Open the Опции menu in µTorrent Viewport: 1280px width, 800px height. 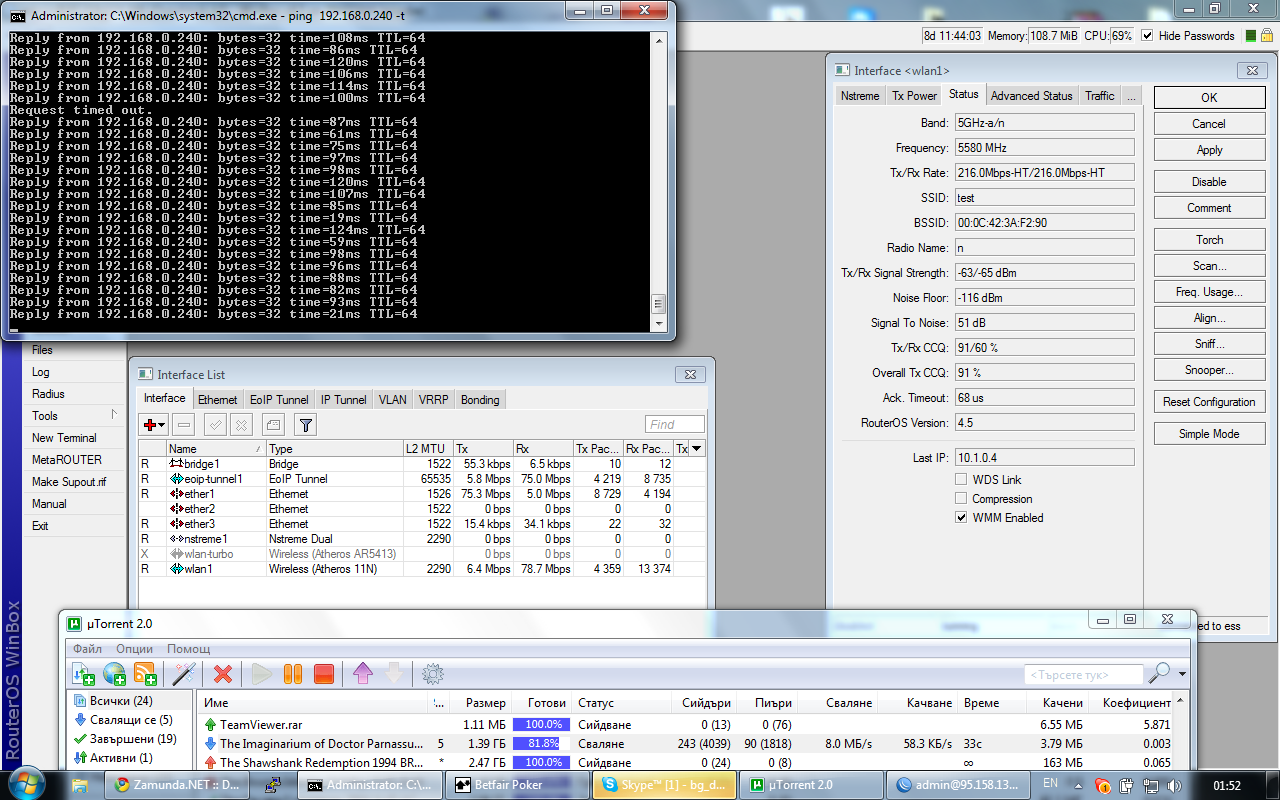[x=135, y=649]
